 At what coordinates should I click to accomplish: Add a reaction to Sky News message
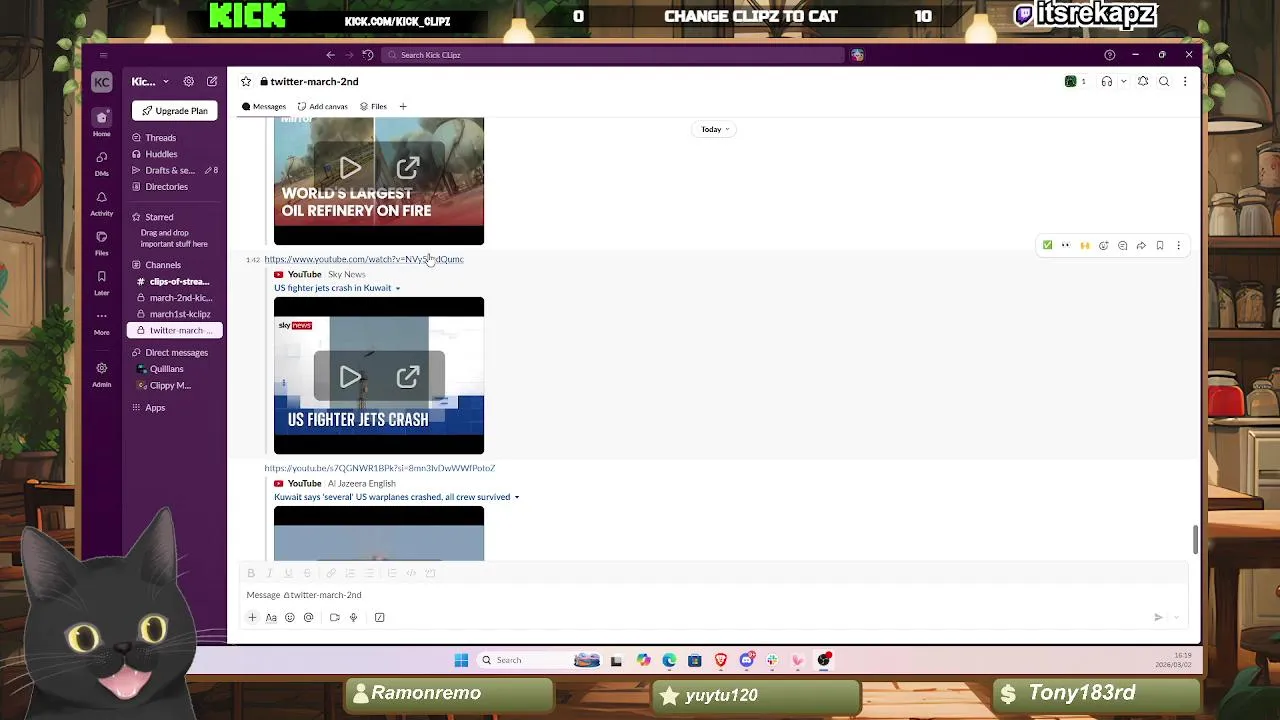coord(1104,245)
